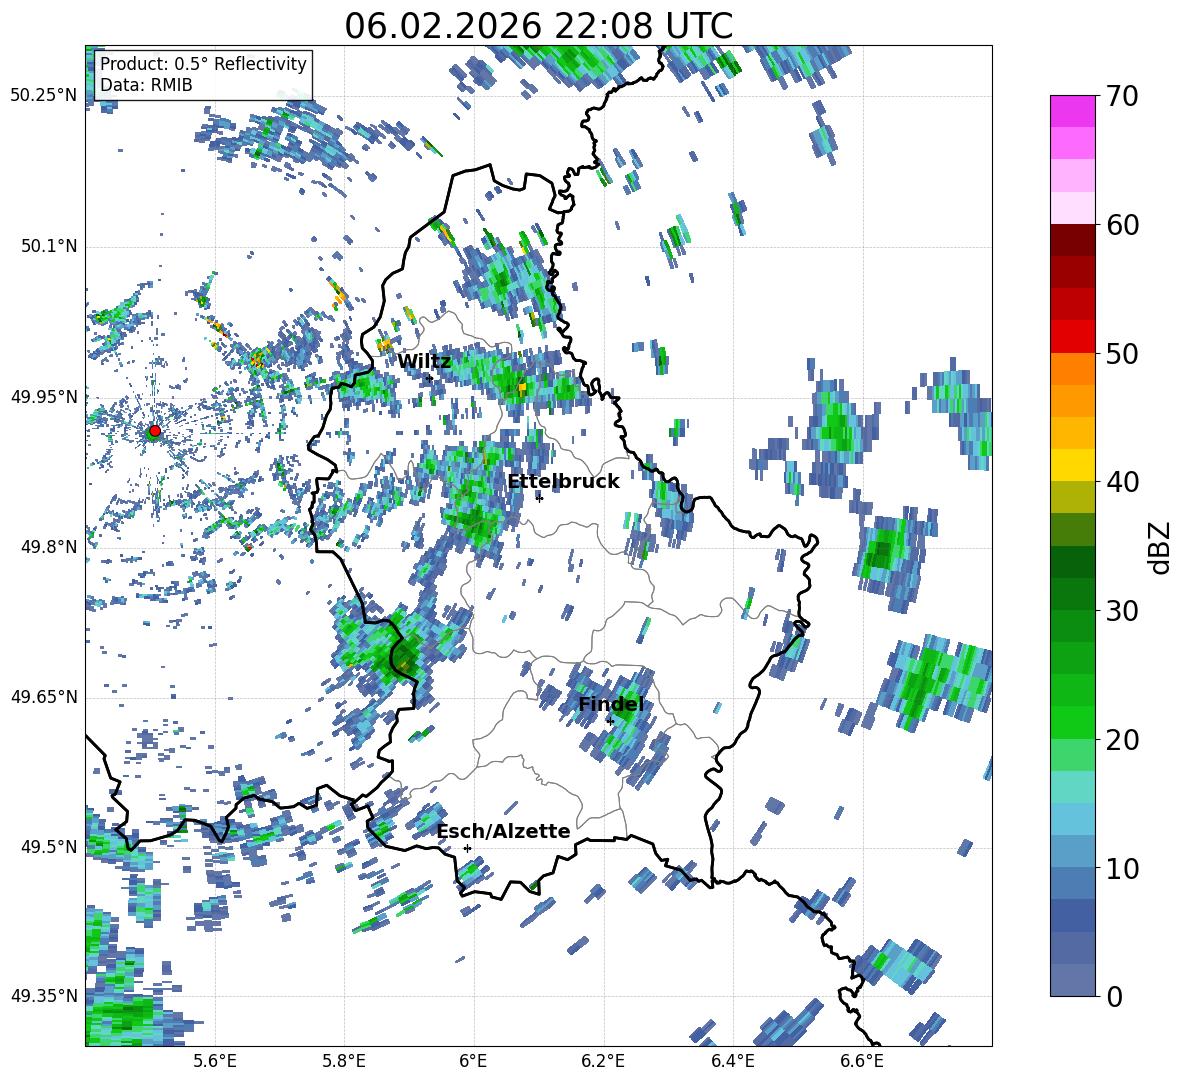Click the 6.2°E longitude label

pyautogui.click(x=603, y=1062)
